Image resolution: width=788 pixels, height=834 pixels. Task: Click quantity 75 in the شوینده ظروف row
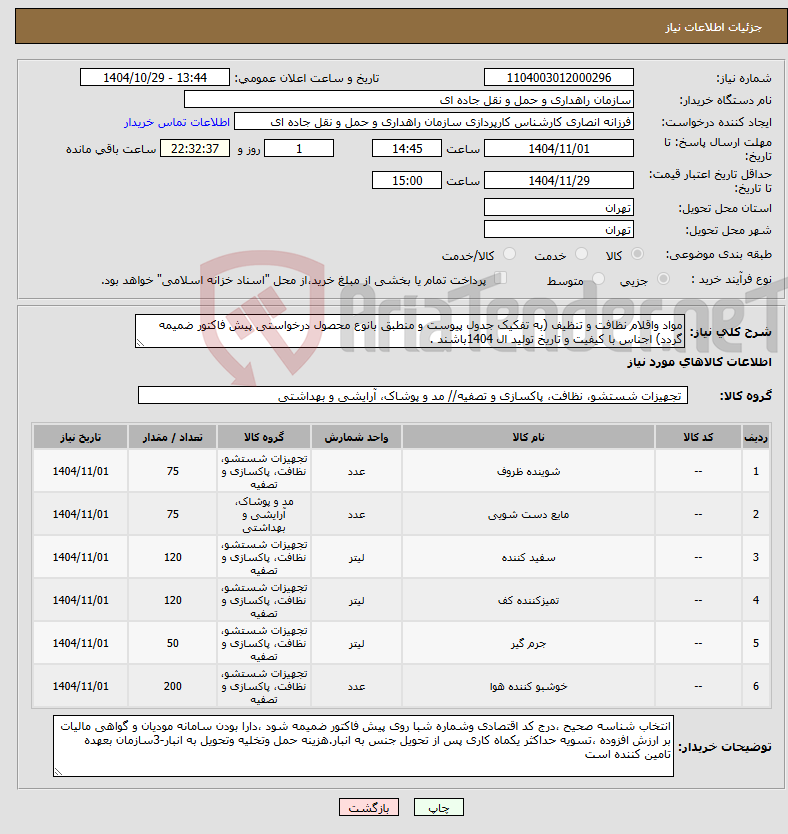click(173, 471)
